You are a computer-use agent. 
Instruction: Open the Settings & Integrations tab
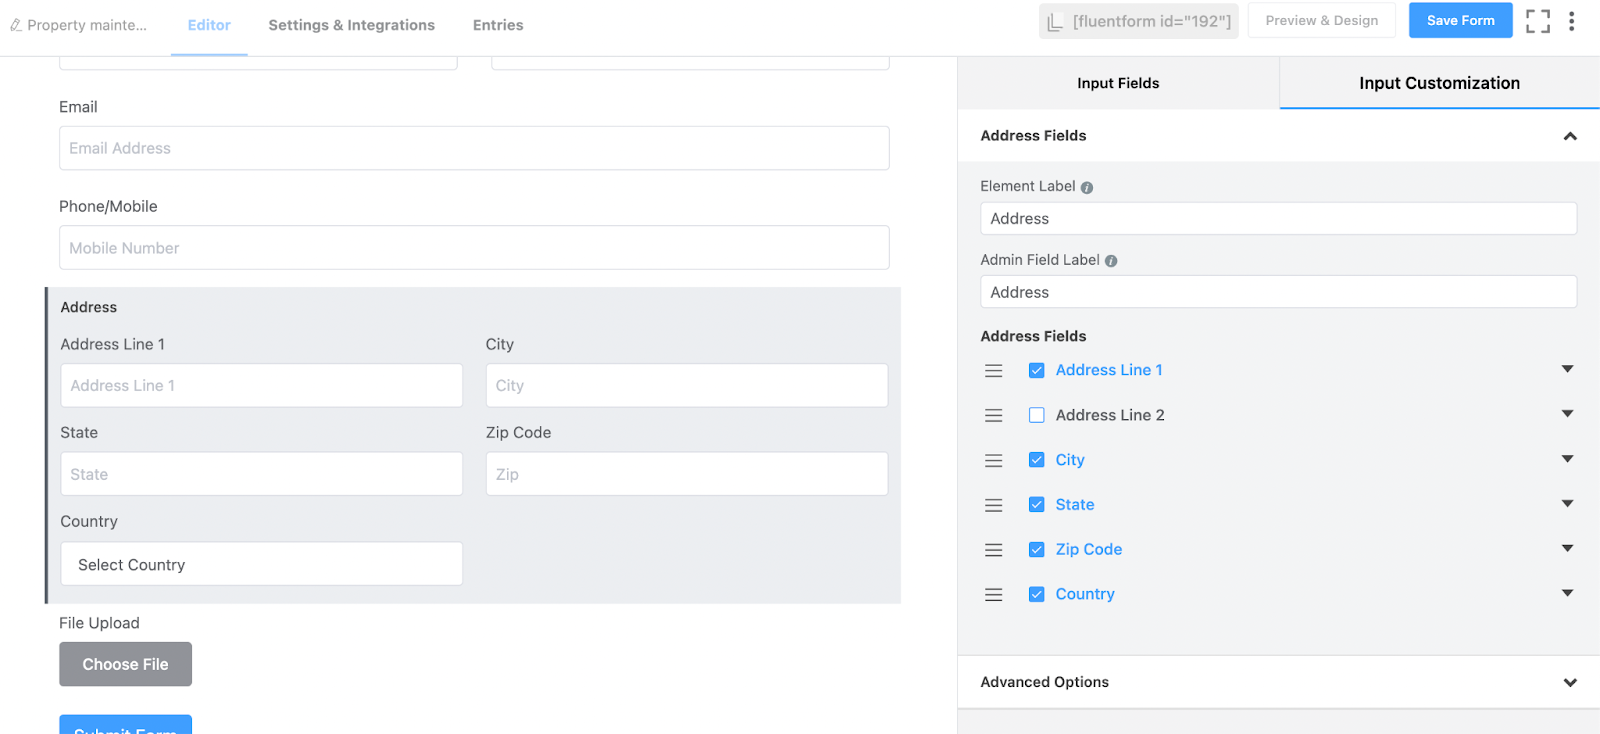tap(351, 25)
